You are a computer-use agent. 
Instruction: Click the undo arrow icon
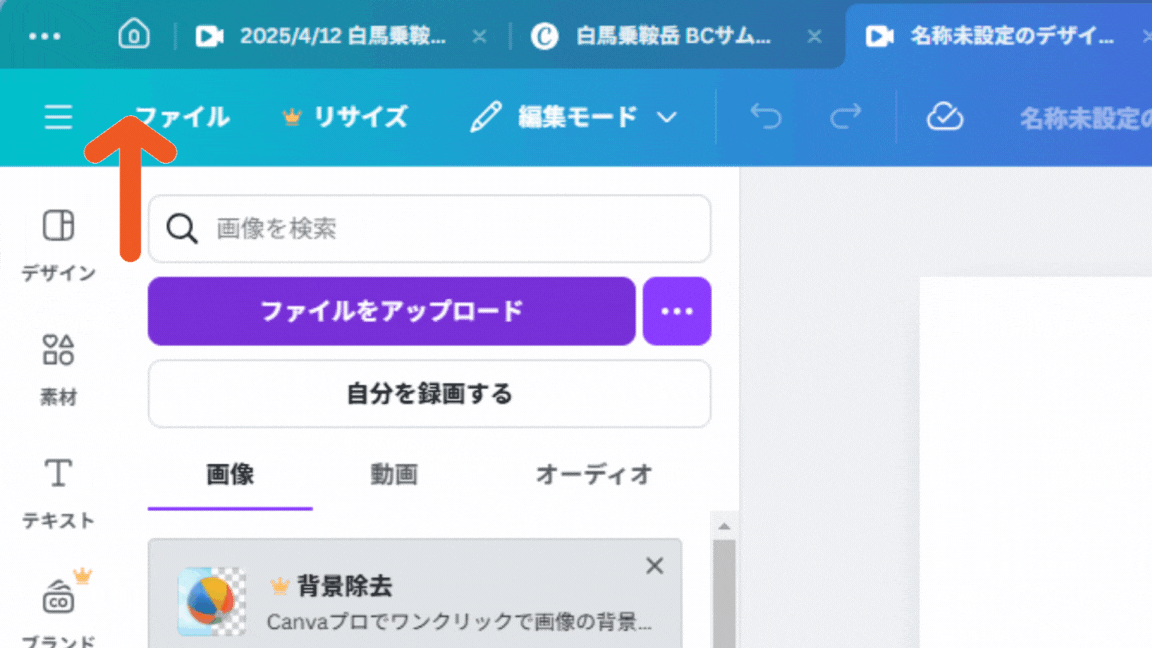[766, 117]
